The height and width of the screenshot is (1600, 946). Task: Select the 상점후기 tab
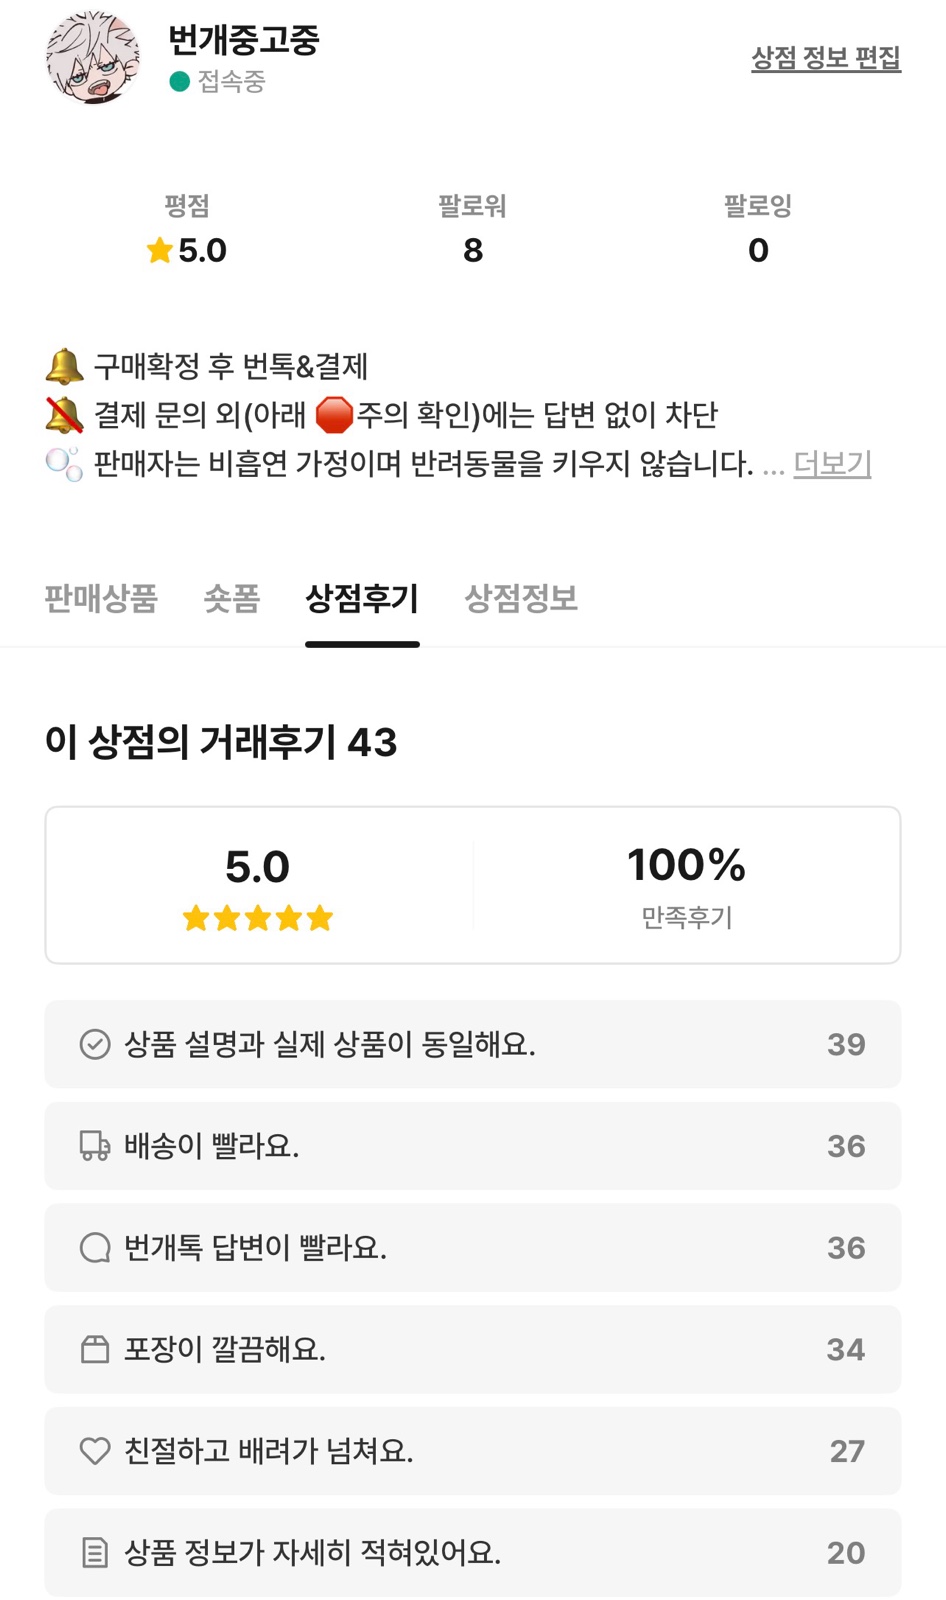coord(362,599)
